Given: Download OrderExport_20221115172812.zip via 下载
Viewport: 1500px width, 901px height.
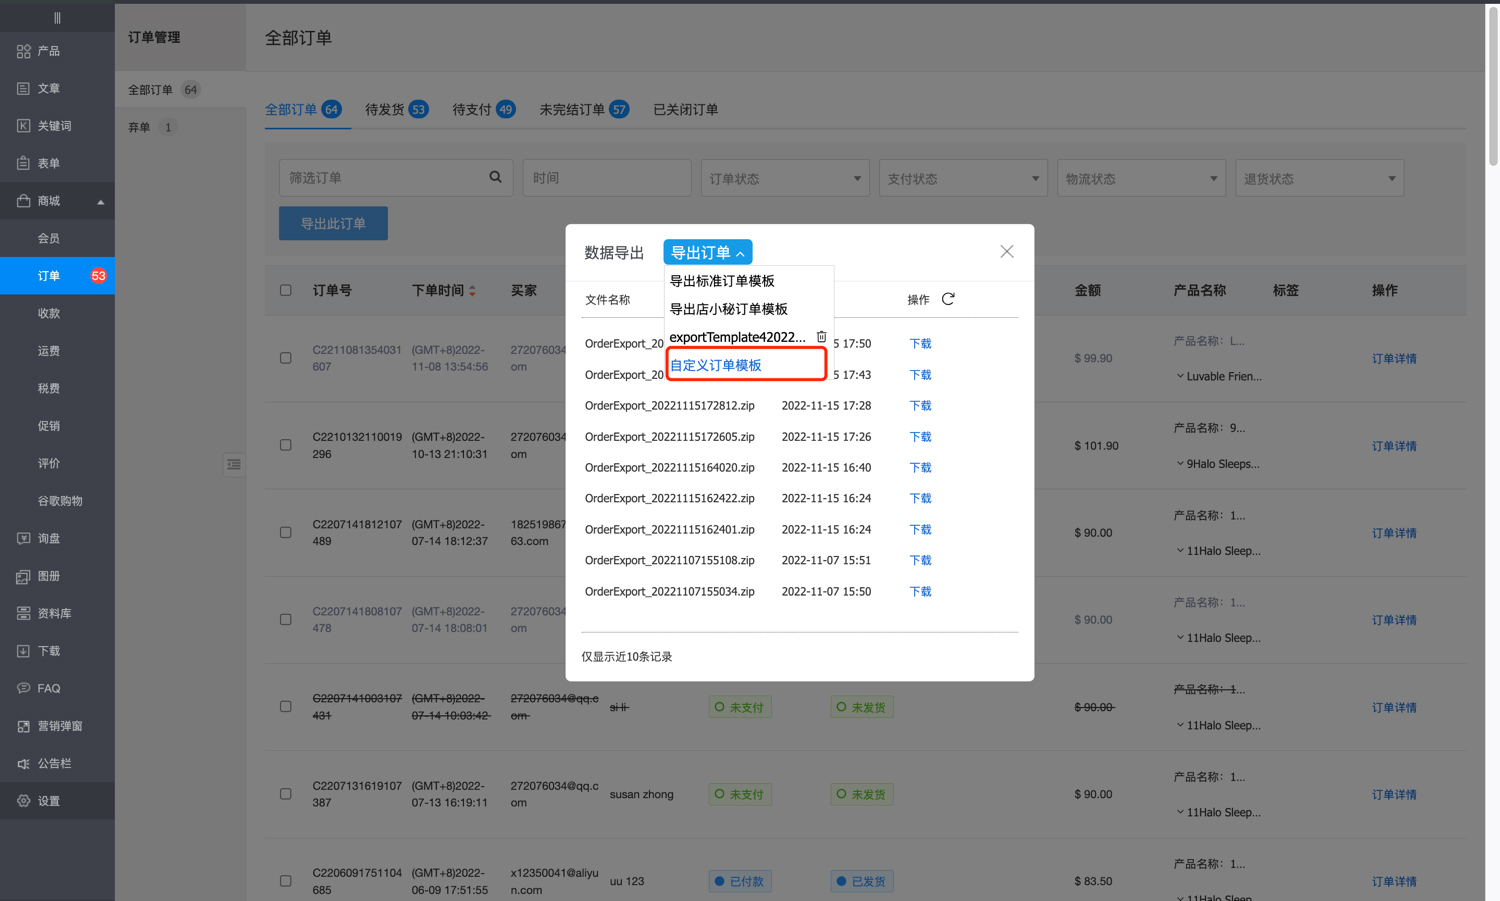Looking at the screenshot, I should 920,406.
